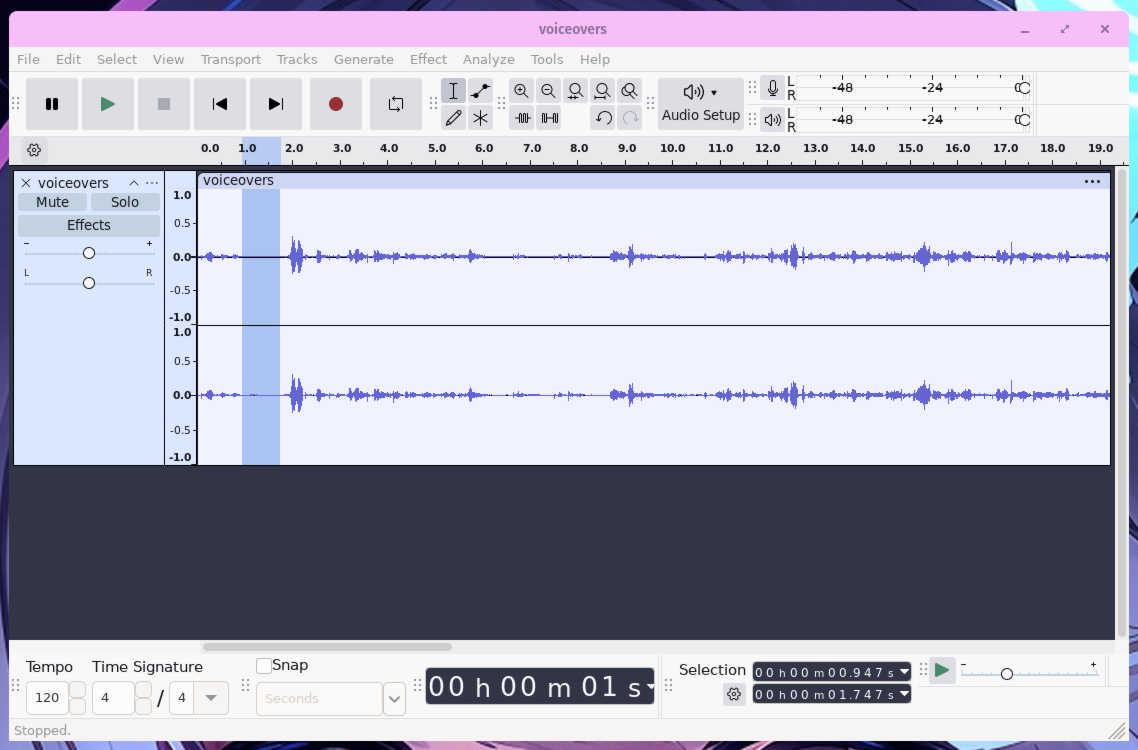Open the Effect menu
The height and width of the screenshot is (750, 1138).
tap(428, 60)
